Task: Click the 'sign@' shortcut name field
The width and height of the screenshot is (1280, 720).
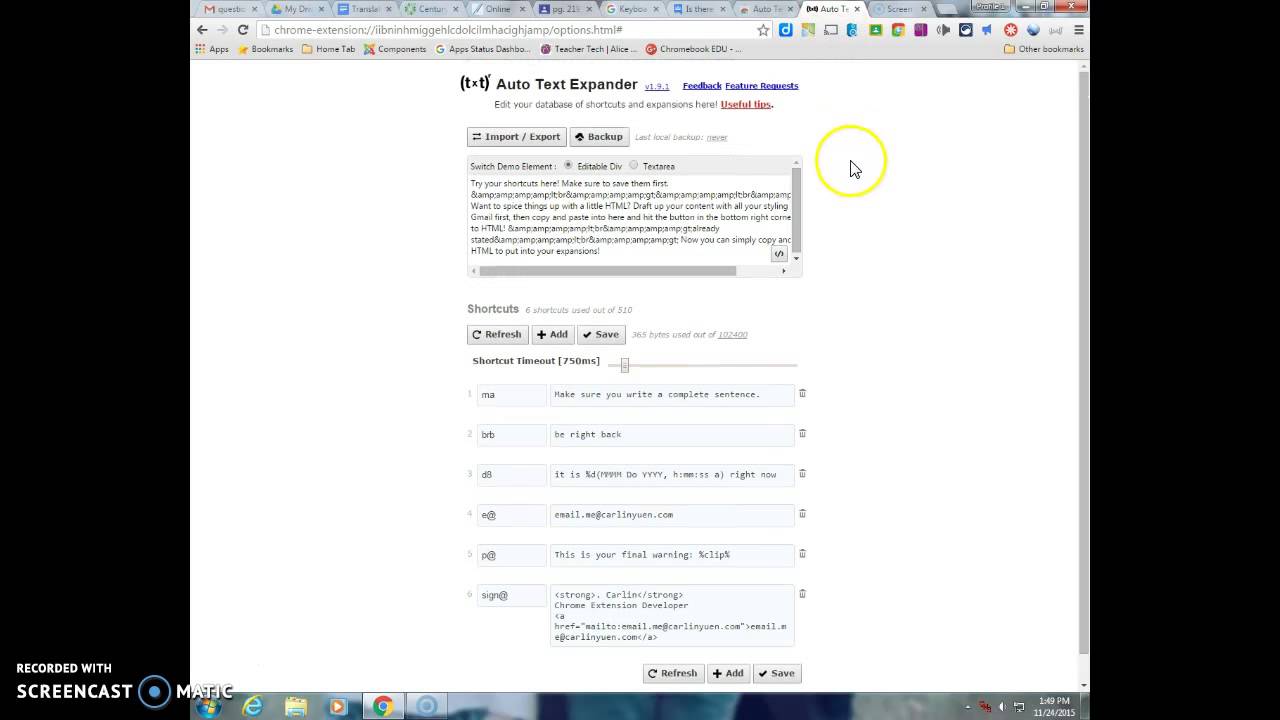Action: click(512, 595)
